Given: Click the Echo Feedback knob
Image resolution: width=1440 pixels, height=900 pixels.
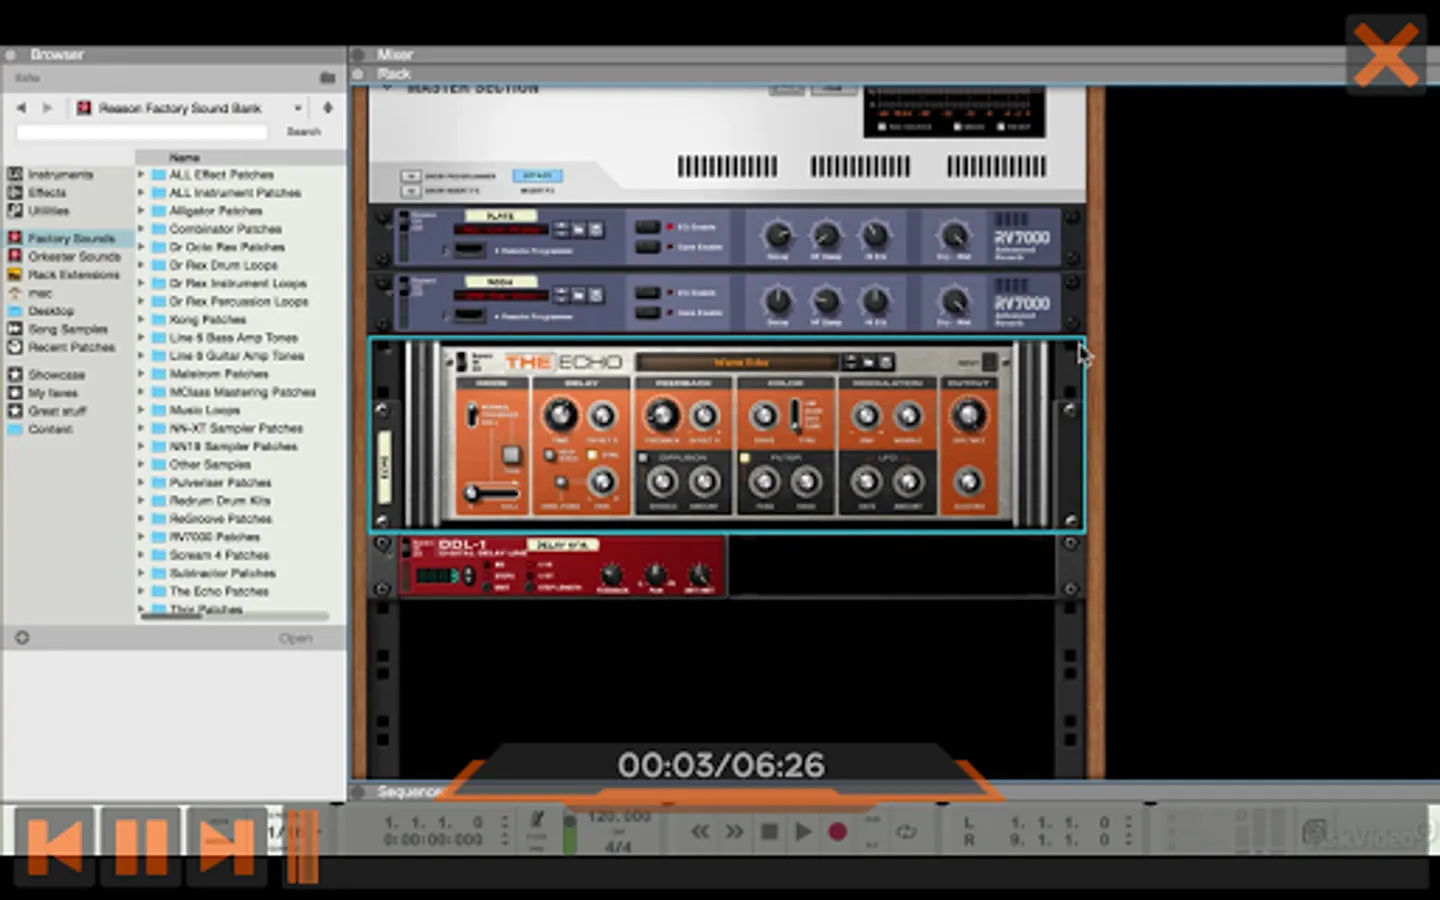Looking at the screenshot, I should (x=661, y=414).
